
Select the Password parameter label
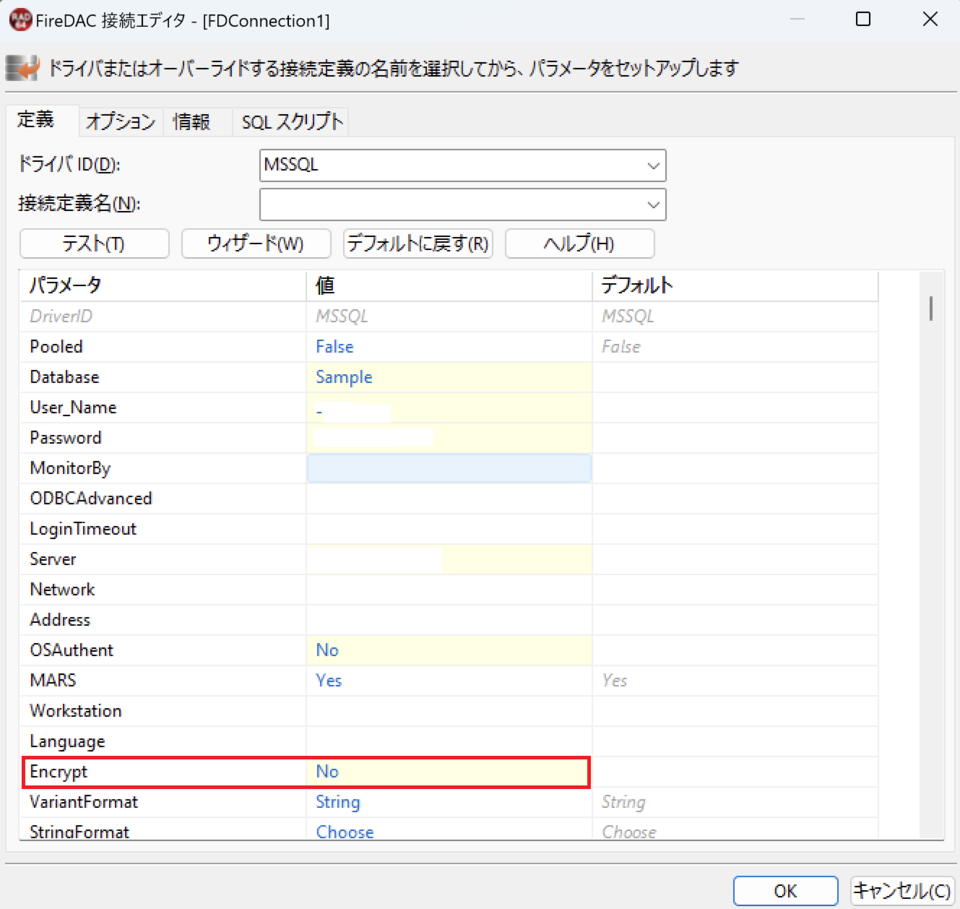click(x=66, y=438)
